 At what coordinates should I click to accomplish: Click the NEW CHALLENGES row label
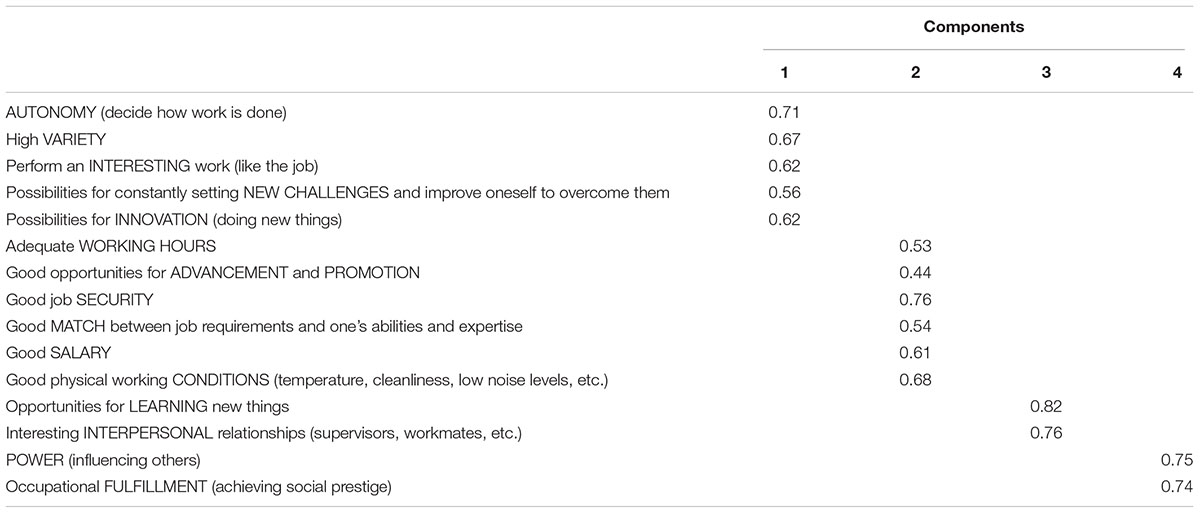pos(338,192)
